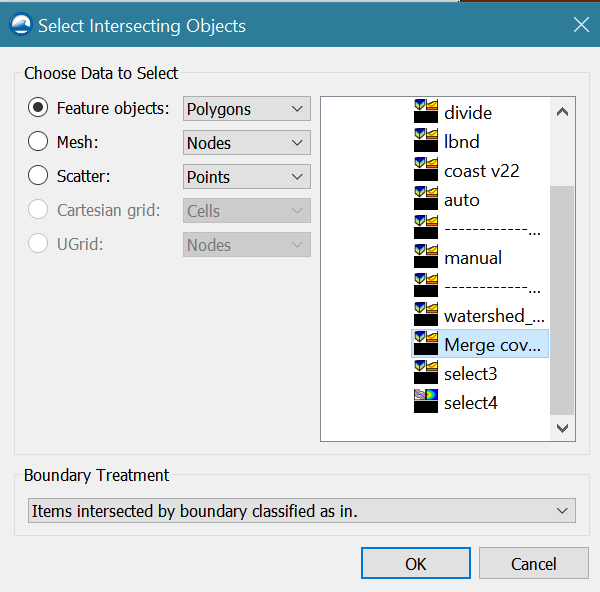This screenshot has width=600, height=592.
Task: Select the select3 item in the list
Action: (470, 374)
